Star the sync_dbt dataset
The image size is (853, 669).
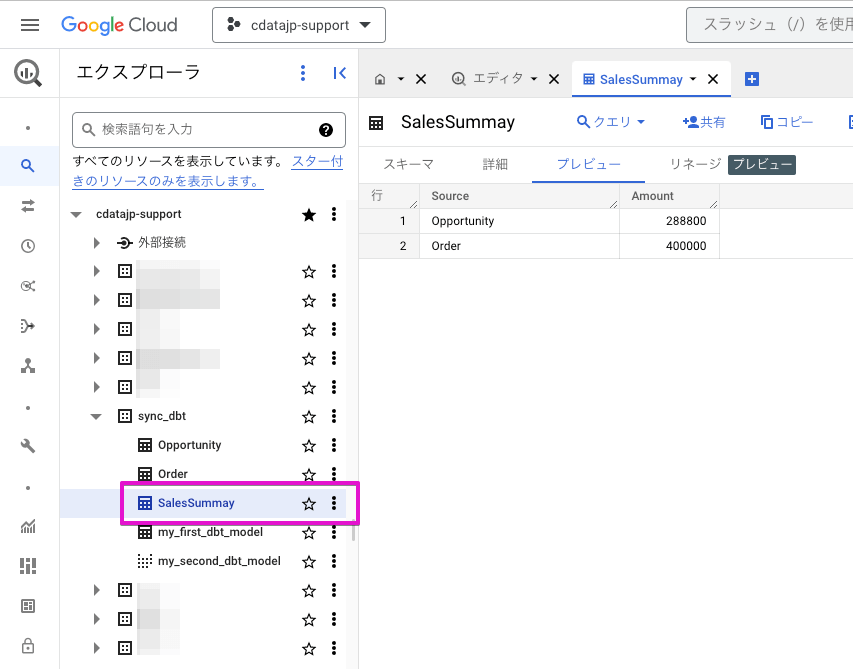[x=309, y=417]
